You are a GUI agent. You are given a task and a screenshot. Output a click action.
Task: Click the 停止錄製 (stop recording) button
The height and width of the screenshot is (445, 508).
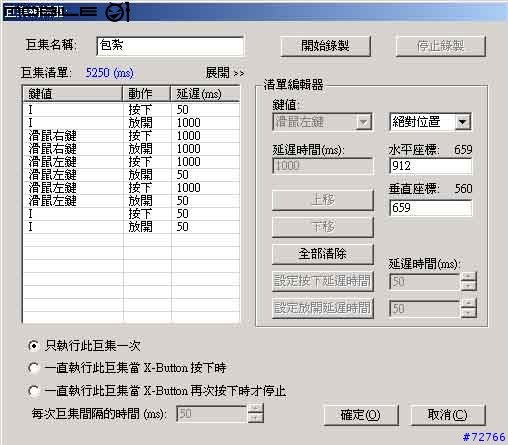440,46
